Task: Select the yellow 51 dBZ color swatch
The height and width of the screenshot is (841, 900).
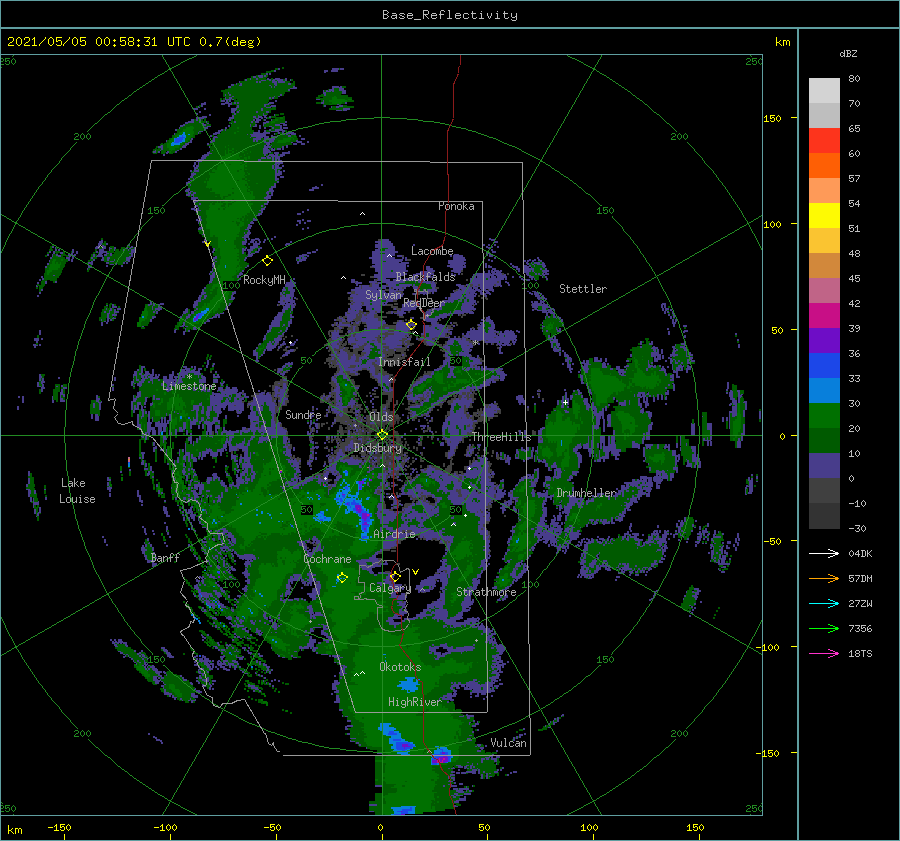Action: 824,216
